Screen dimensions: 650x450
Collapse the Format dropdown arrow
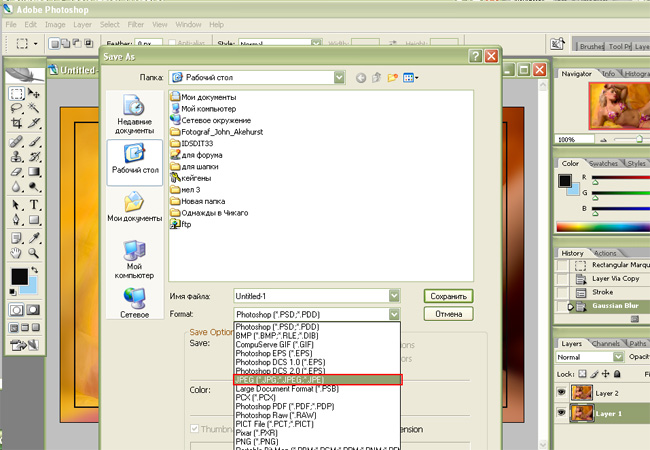click(x=394, y=314)
